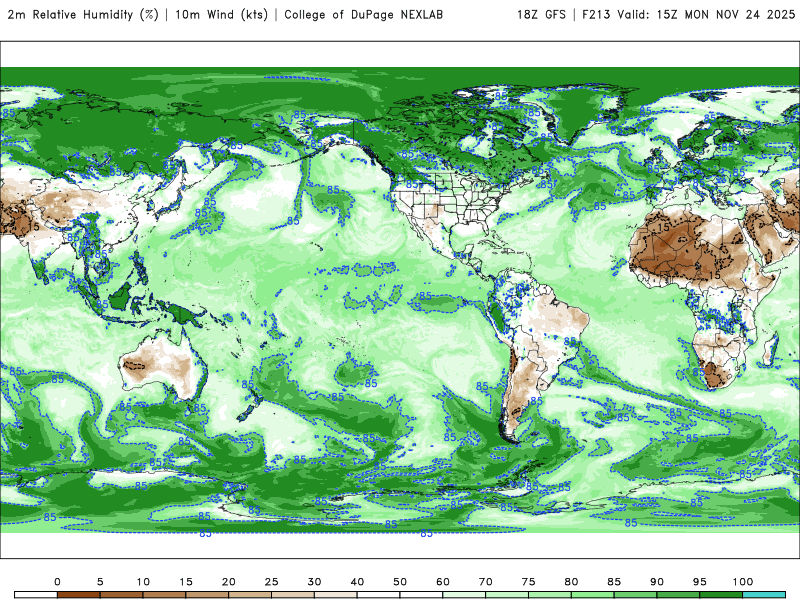Select the darkest brown 0–5 legend swatch
This screenshot has width=800, height=600.
pyautogui.click(x=79, y=595)
